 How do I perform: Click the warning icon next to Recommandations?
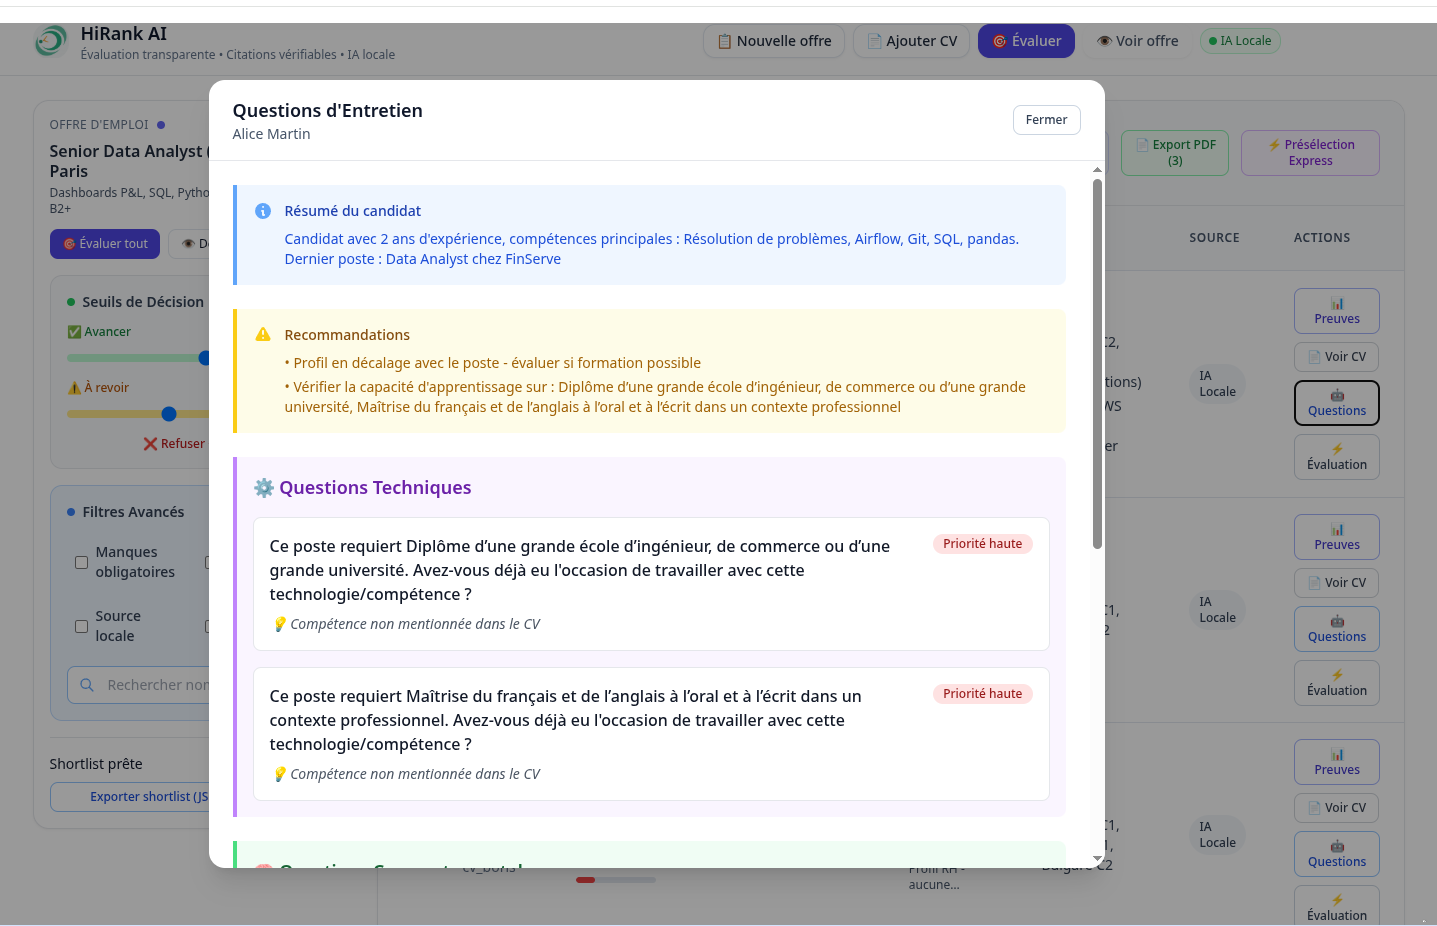[x=263, y=335]
